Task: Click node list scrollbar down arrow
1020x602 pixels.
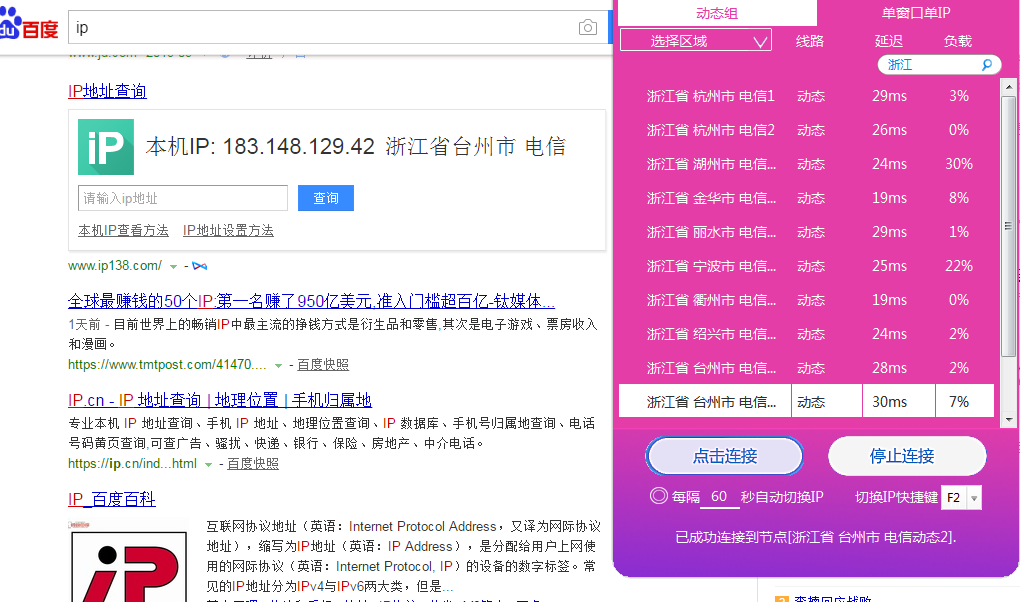Action: [1008, 420]
